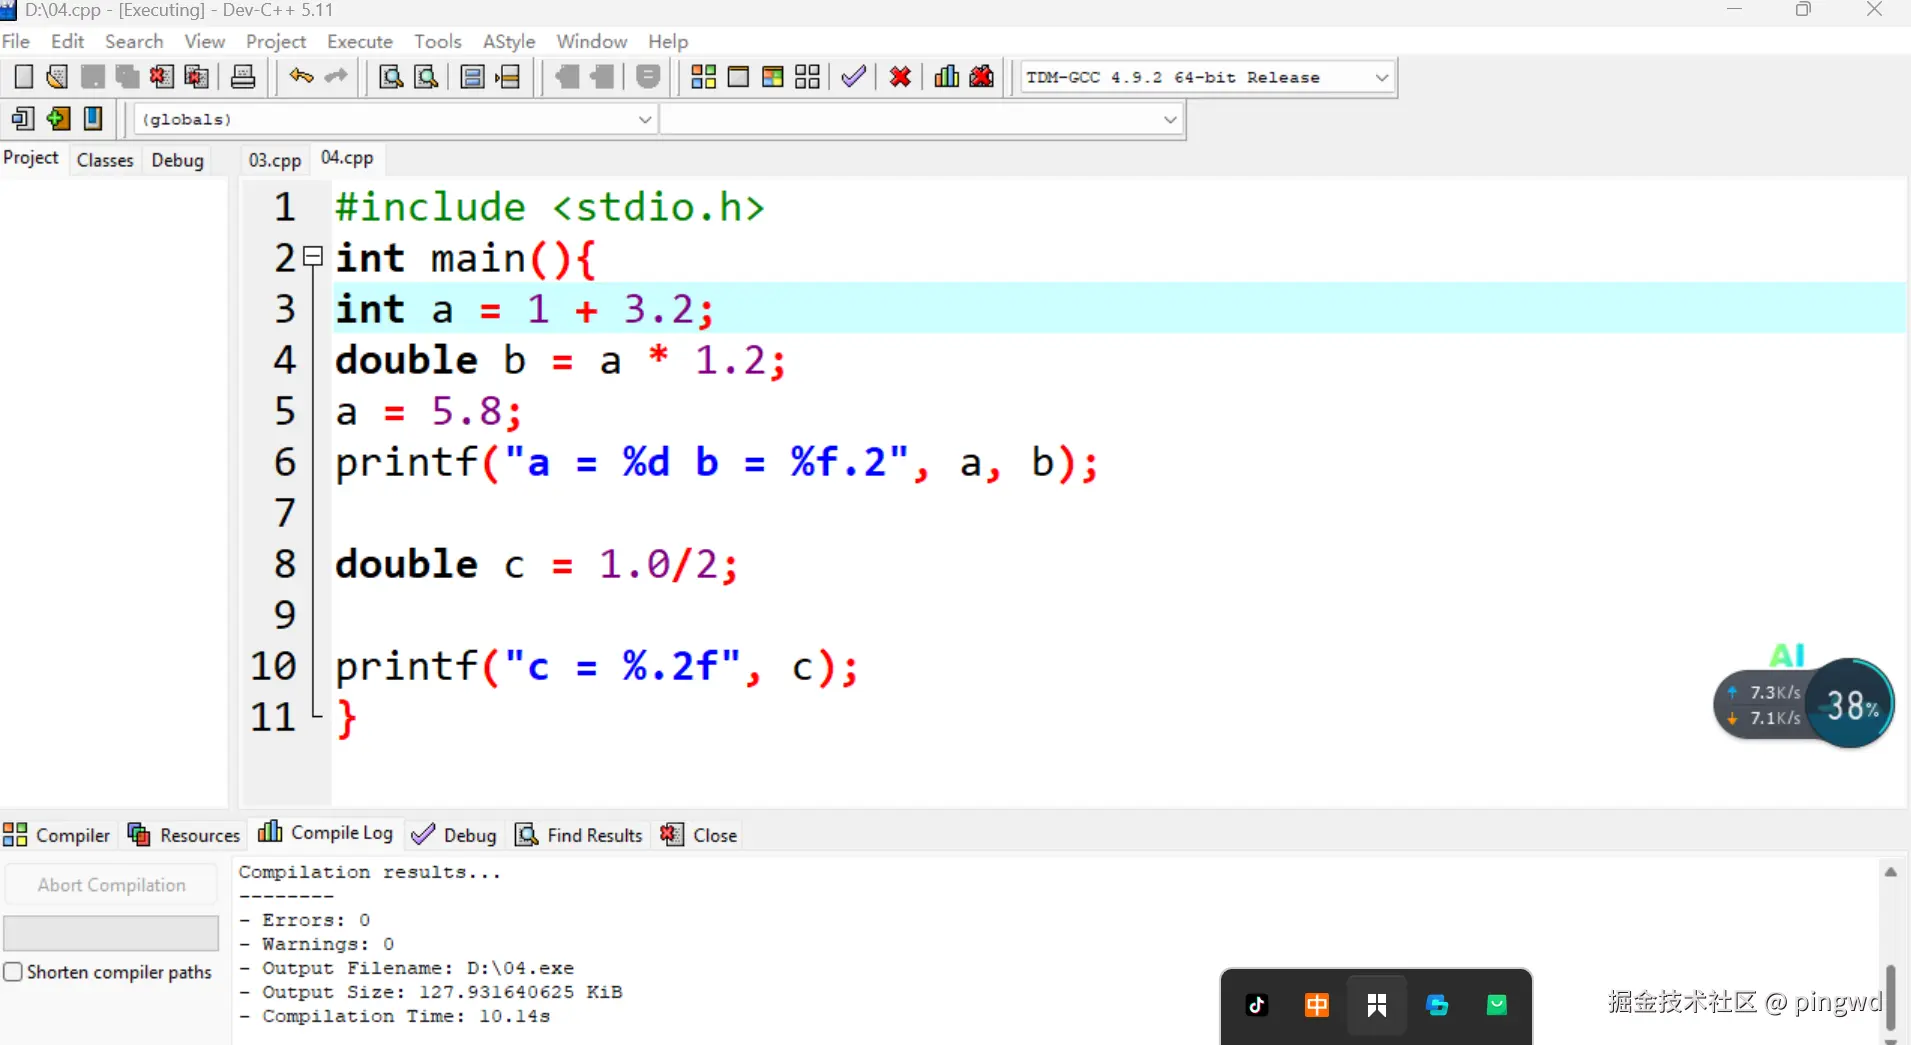Click the Goto Bookmark blue book icon

tap(93, 119)
